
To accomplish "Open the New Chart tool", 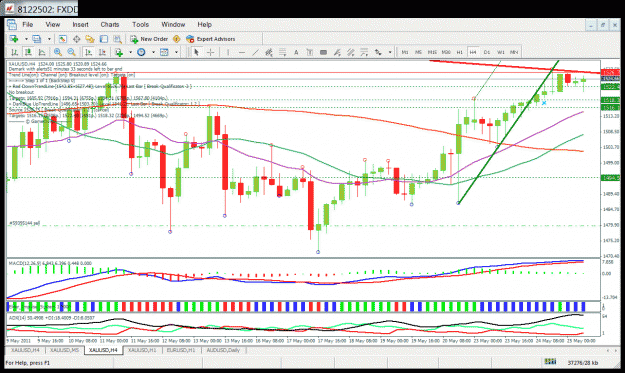I will (14, 39).
